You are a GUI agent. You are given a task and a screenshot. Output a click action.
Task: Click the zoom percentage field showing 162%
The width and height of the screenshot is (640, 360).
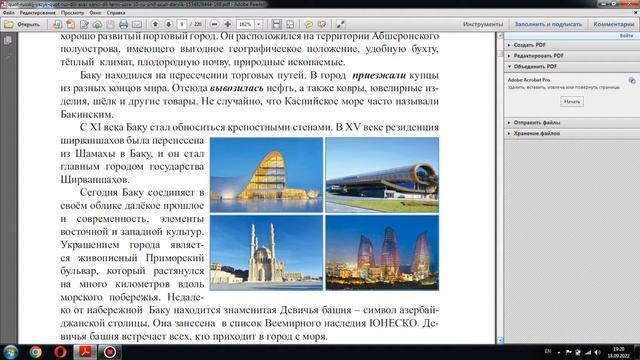pyautogui.click(x=245, y=24)
